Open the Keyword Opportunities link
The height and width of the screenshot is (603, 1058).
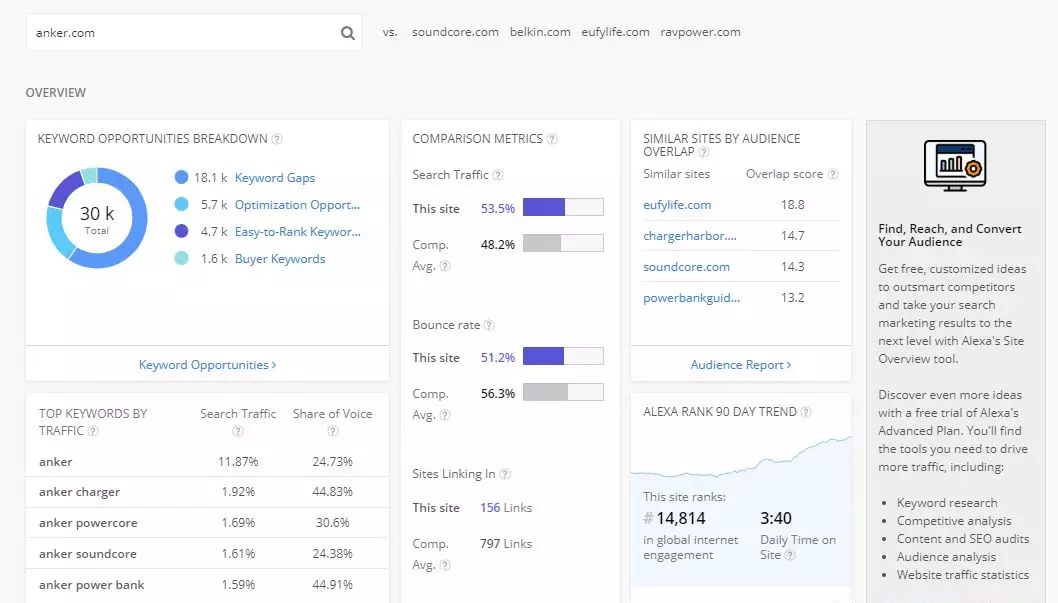(207, 365)
